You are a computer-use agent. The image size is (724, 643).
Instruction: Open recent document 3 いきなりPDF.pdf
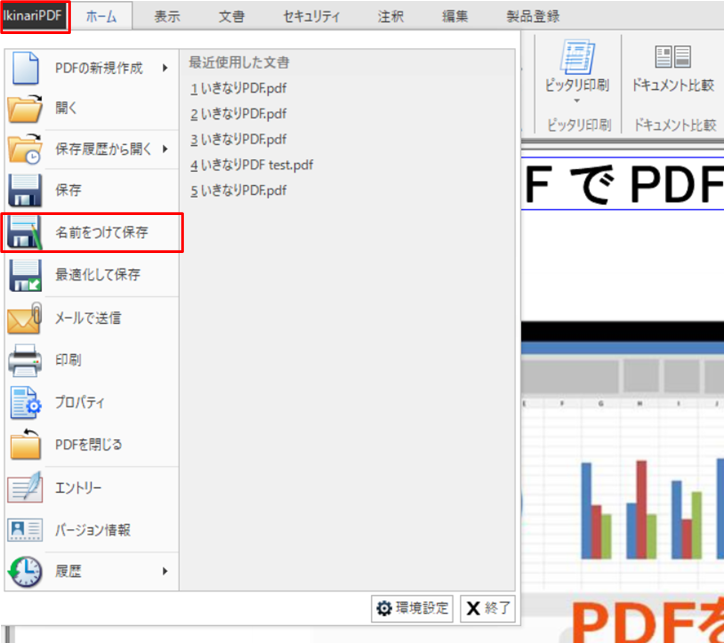pos(238,139)
